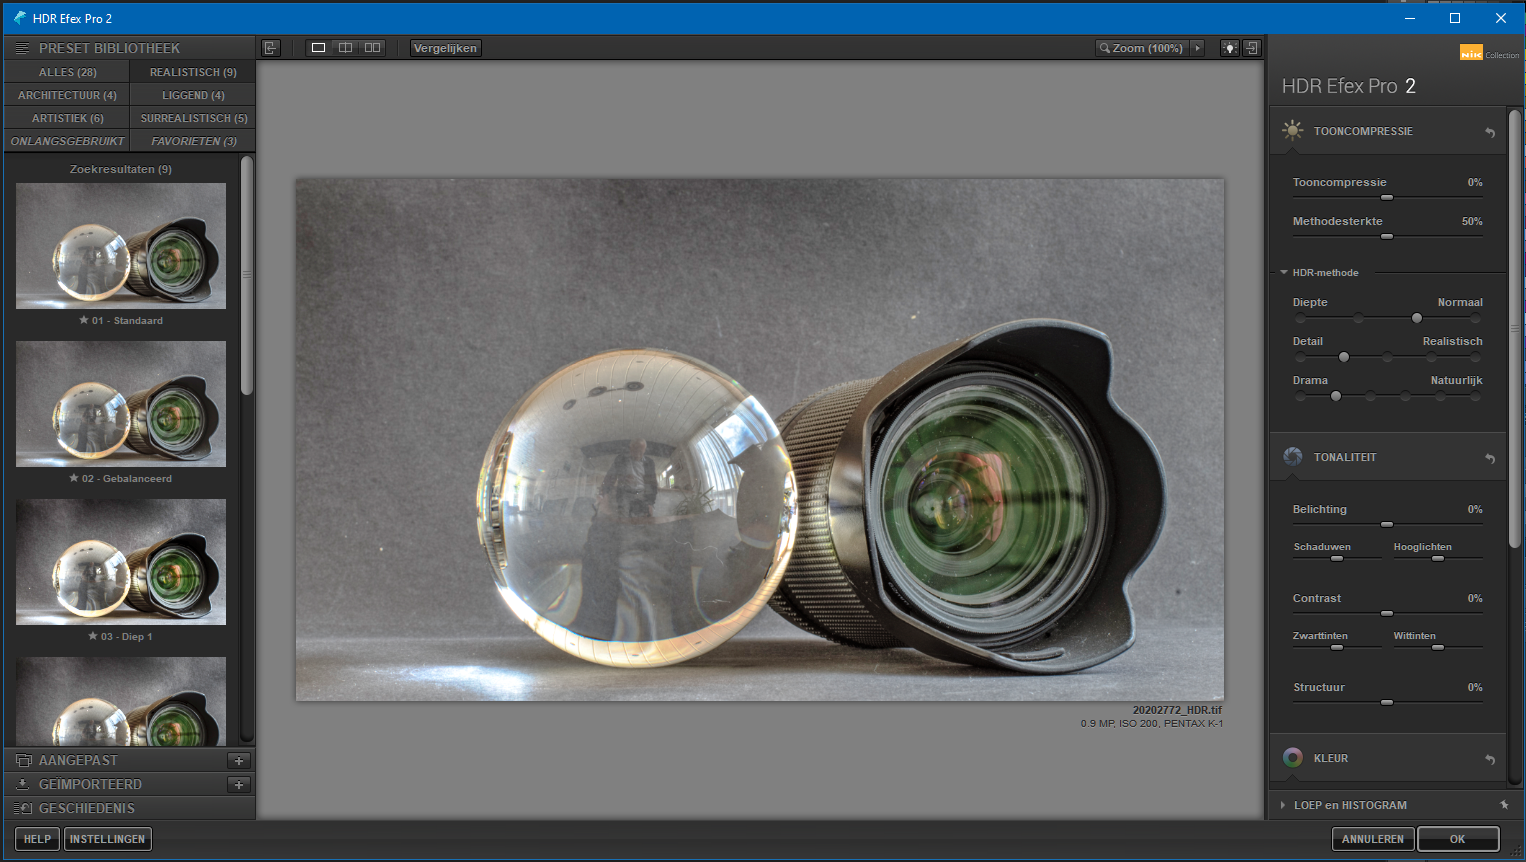The height and width of the screenshot is (862, 1526).
Task: Set Diepte to the first stop
Action: pos(1300,318)
